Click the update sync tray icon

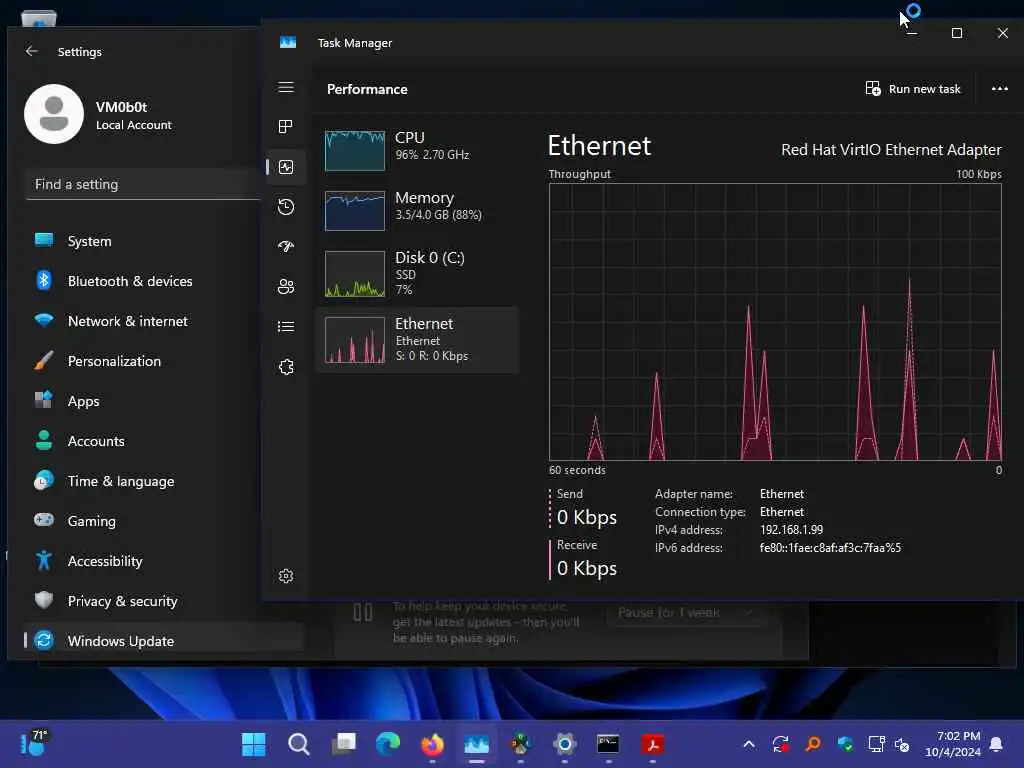[781, 744]
